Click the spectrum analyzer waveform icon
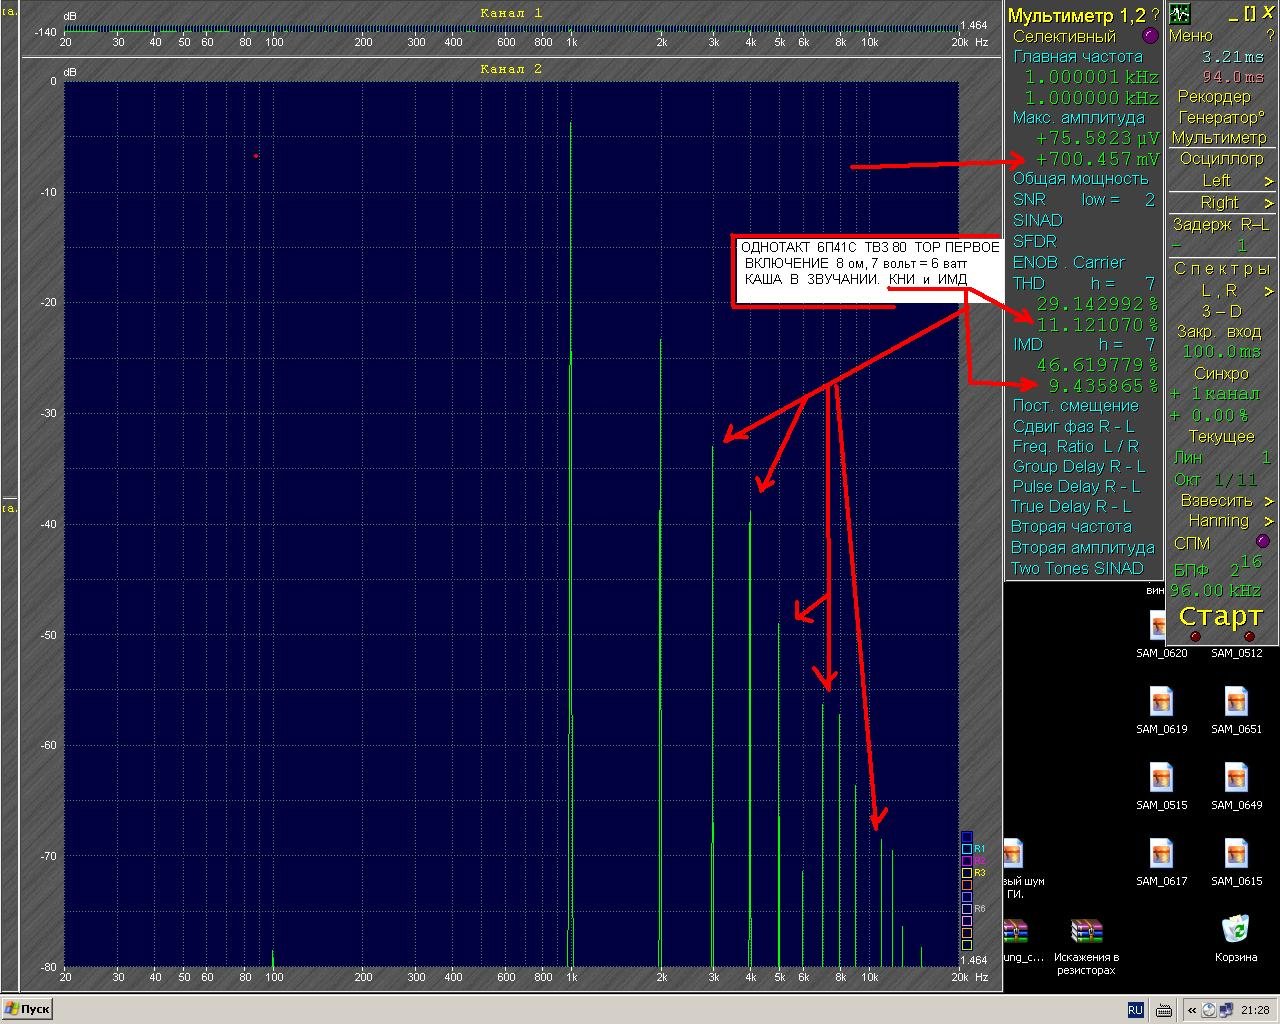The image size is (1280, 1024). (1181, 14)
